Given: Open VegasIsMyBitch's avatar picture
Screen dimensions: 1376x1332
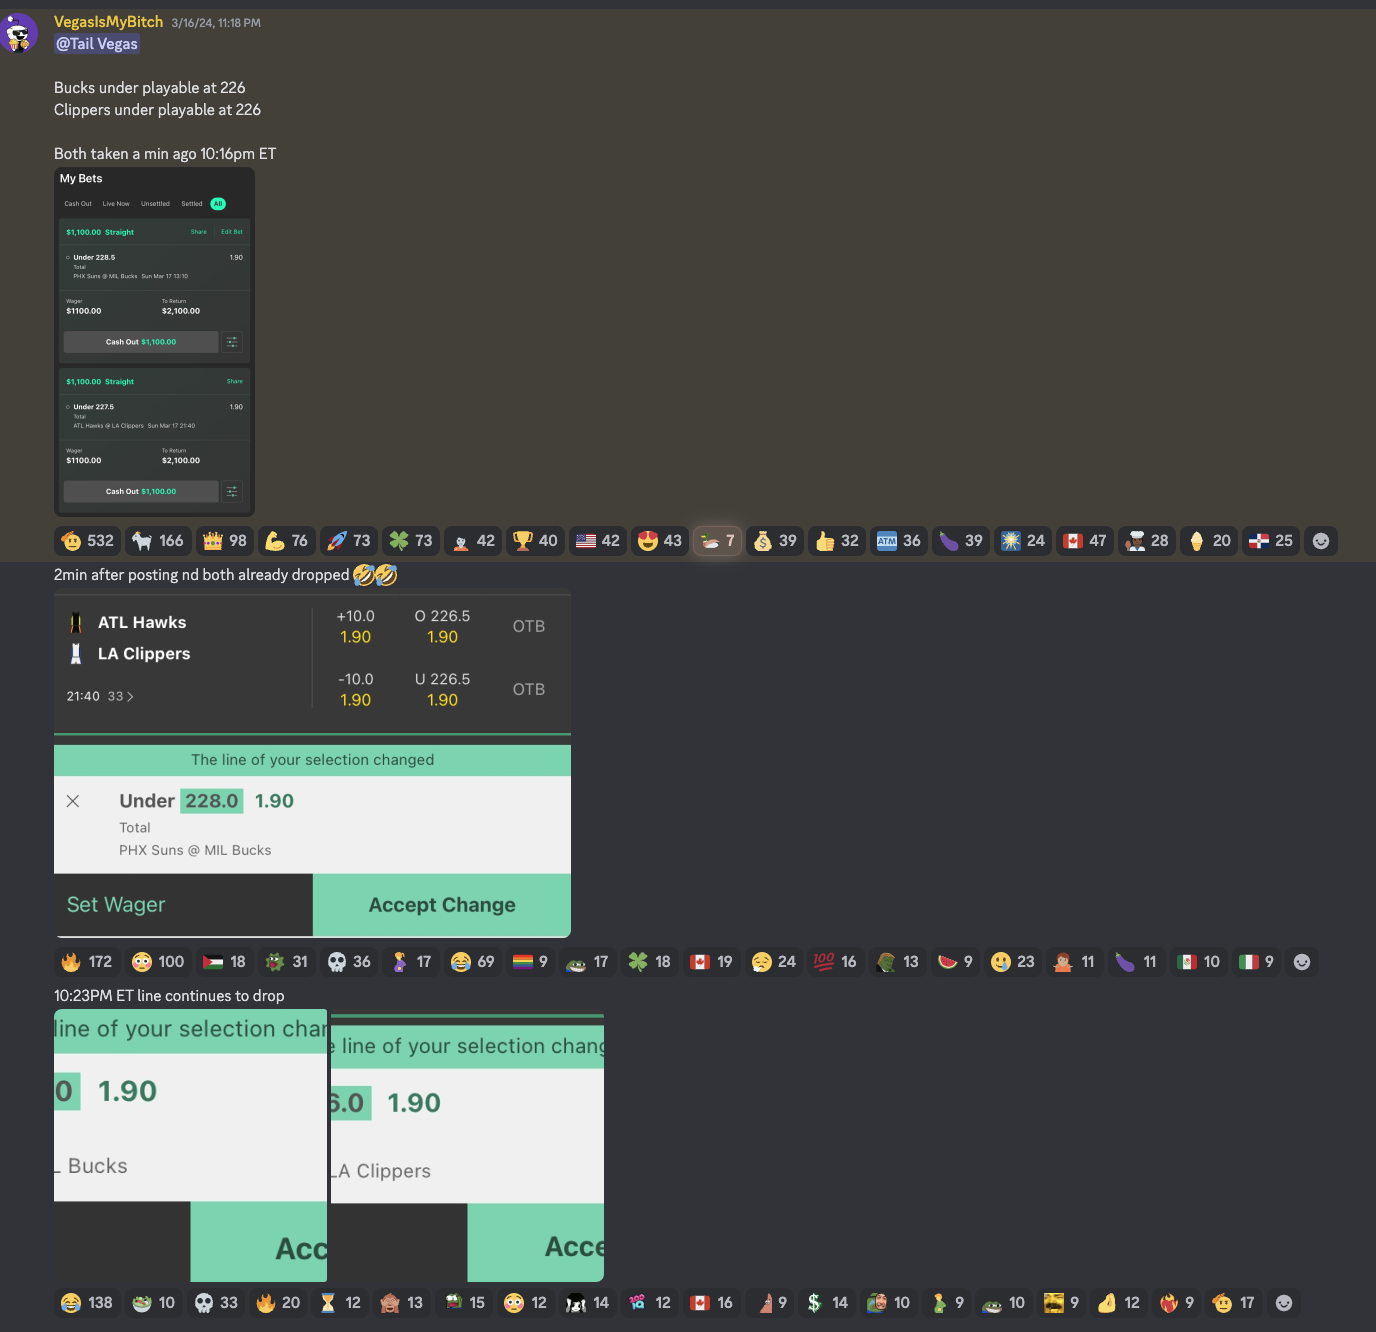Looking at the screenshot, I should pyautogui.click(x=18, y=33).
